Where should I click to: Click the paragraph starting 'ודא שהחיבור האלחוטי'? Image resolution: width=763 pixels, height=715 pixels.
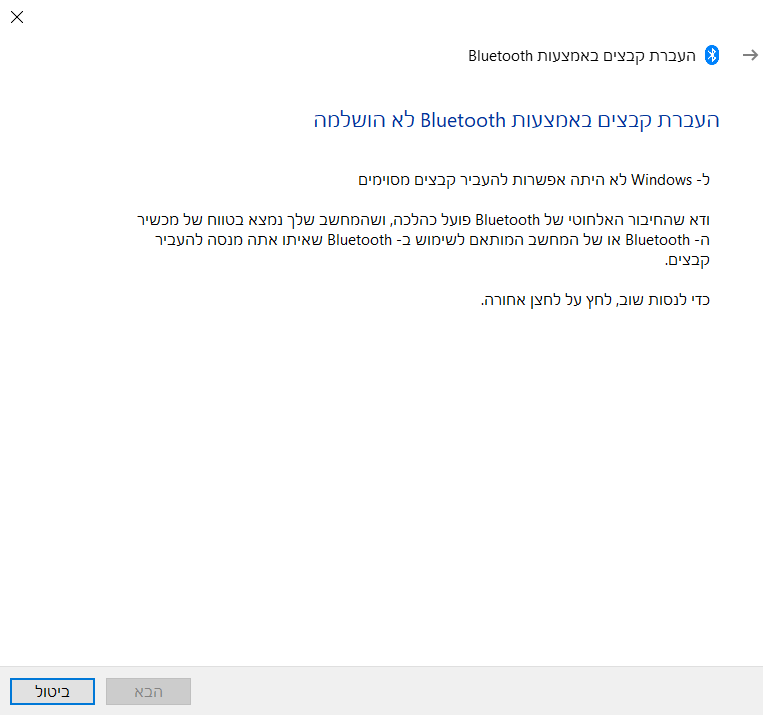pyautogui.click(x=423, y=240)
